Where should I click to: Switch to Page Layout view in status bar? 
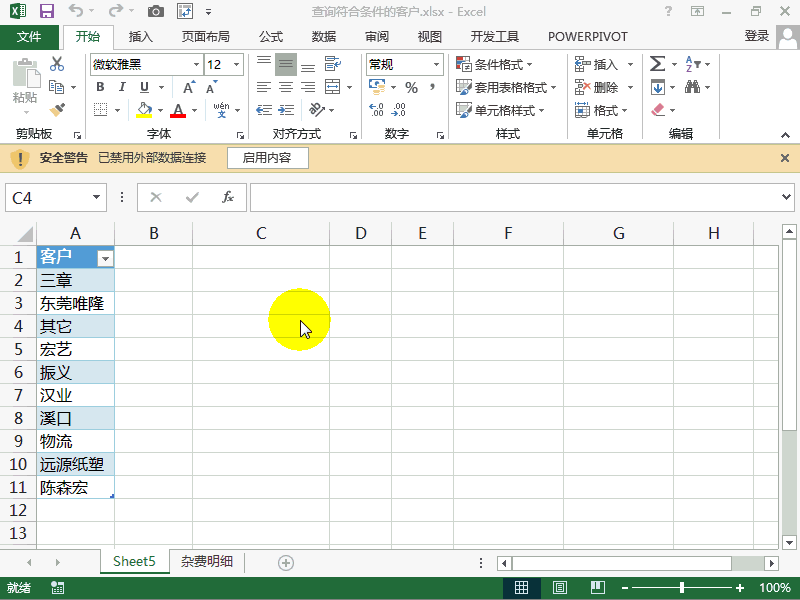[x=560, y=588]
